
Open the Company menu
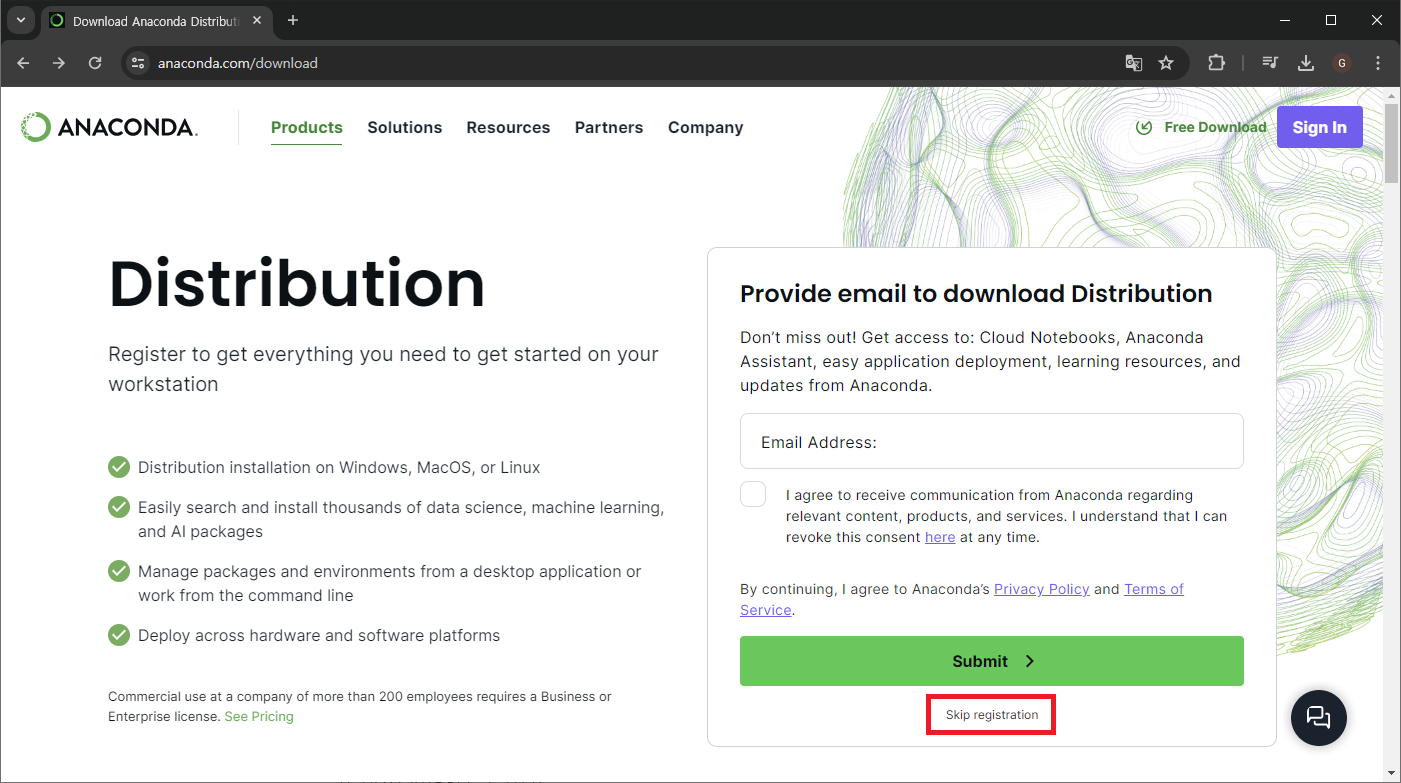[x=706, y=127]
